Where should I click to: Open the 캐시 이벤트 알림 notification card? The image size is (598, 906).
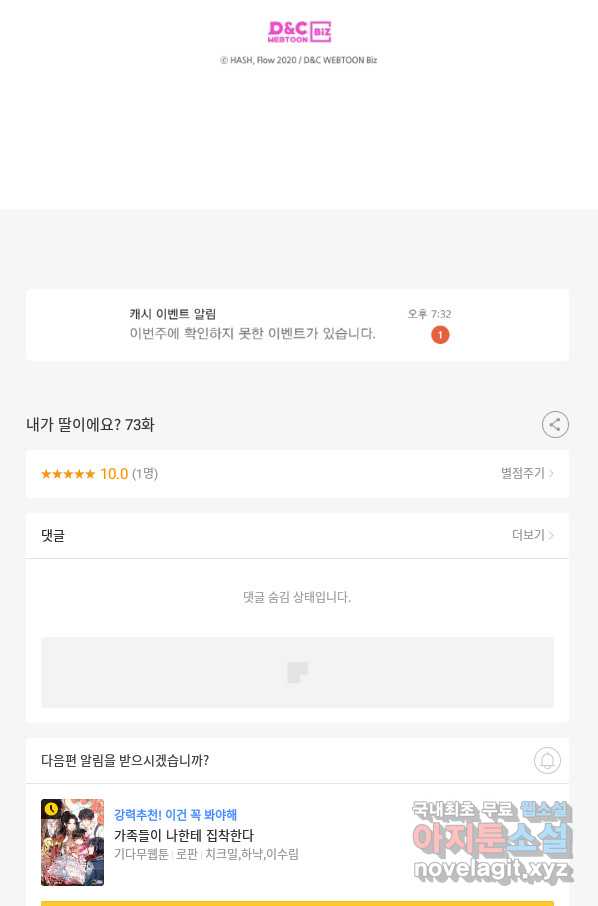coord(298,325)
